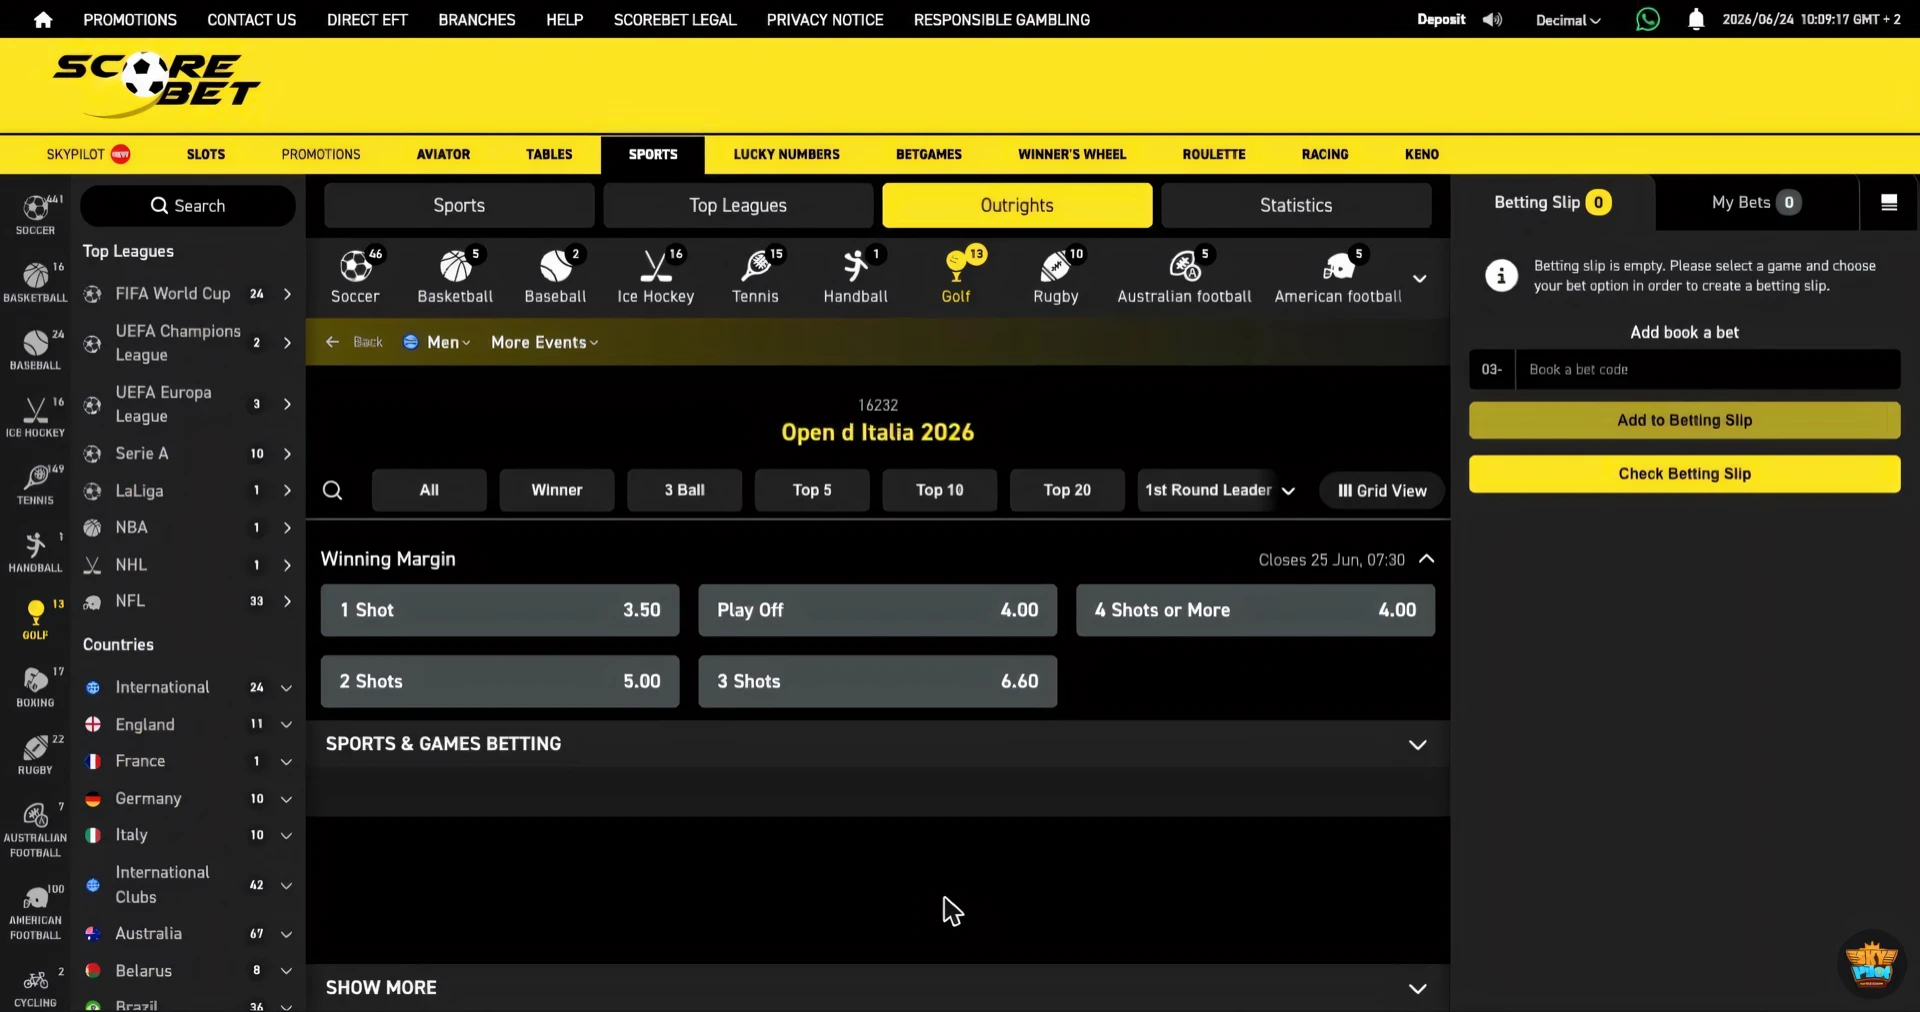The image size is (1920, 1012).
Task: Select Soccer in left sports sidebar
Action: click(35, 215)
